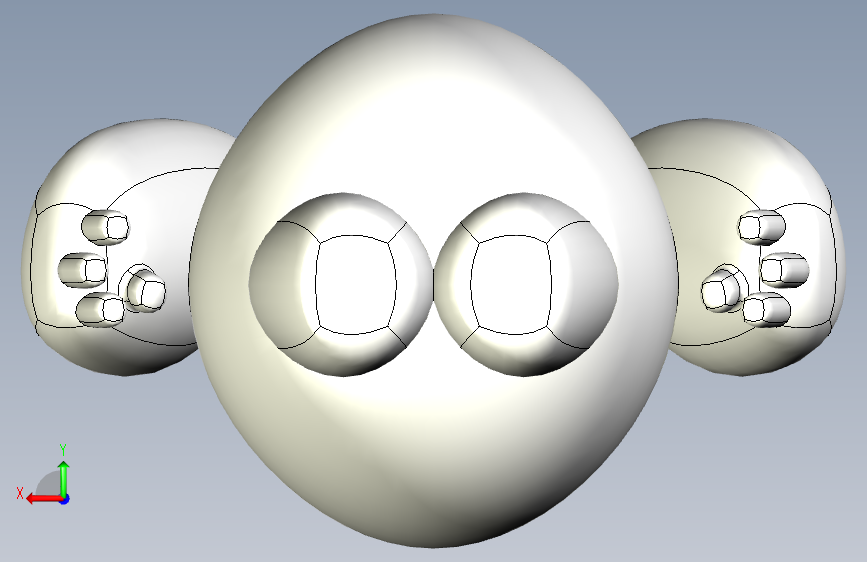Pick the square face on the left dome
The image size is (867, 562).
click(356, 284)
